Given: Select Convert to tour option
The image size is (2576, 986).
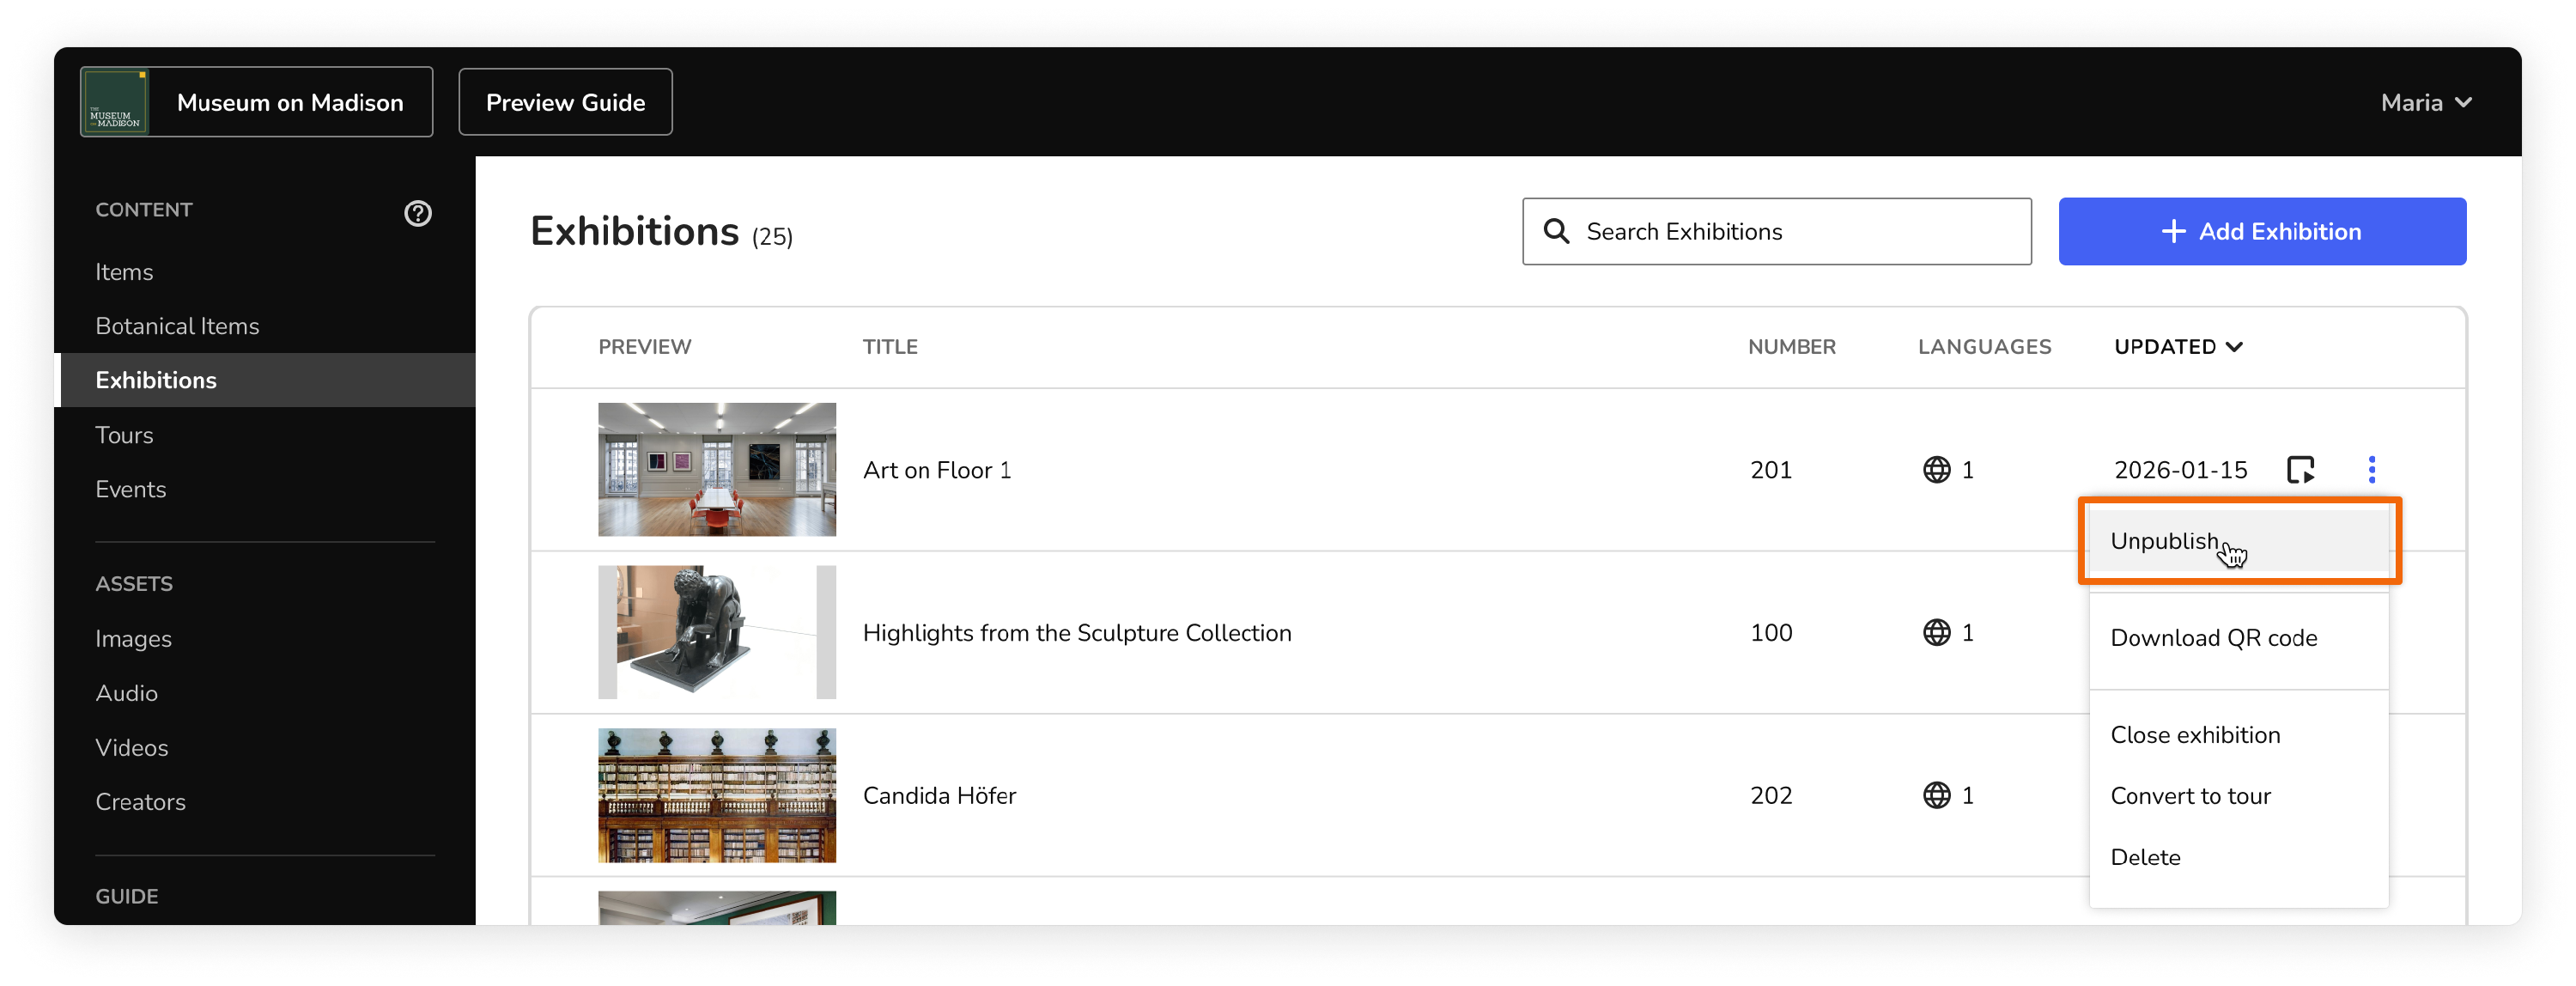Looking at the screenshot, I should (x=2190, y=796).
